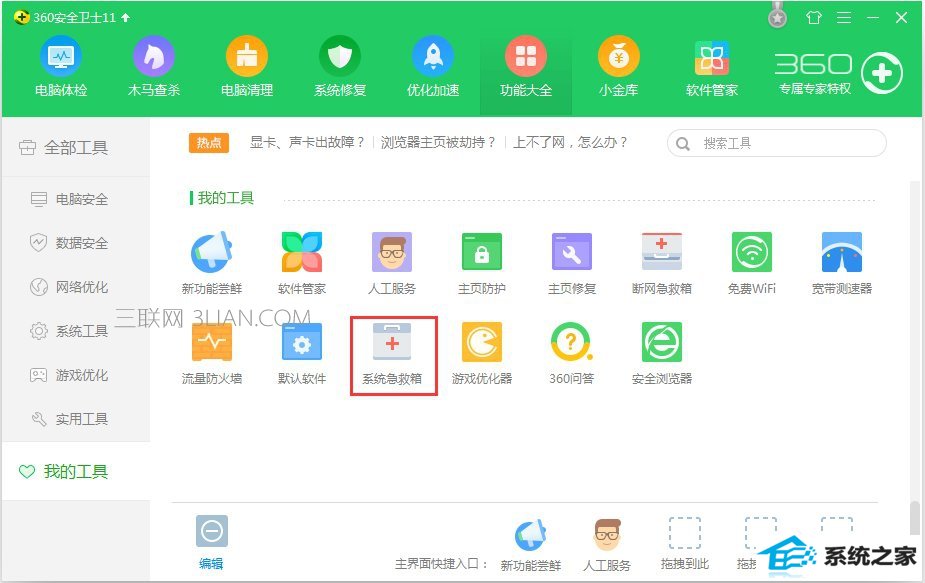Open the 木马查杀 scanner

coord(153,67)
